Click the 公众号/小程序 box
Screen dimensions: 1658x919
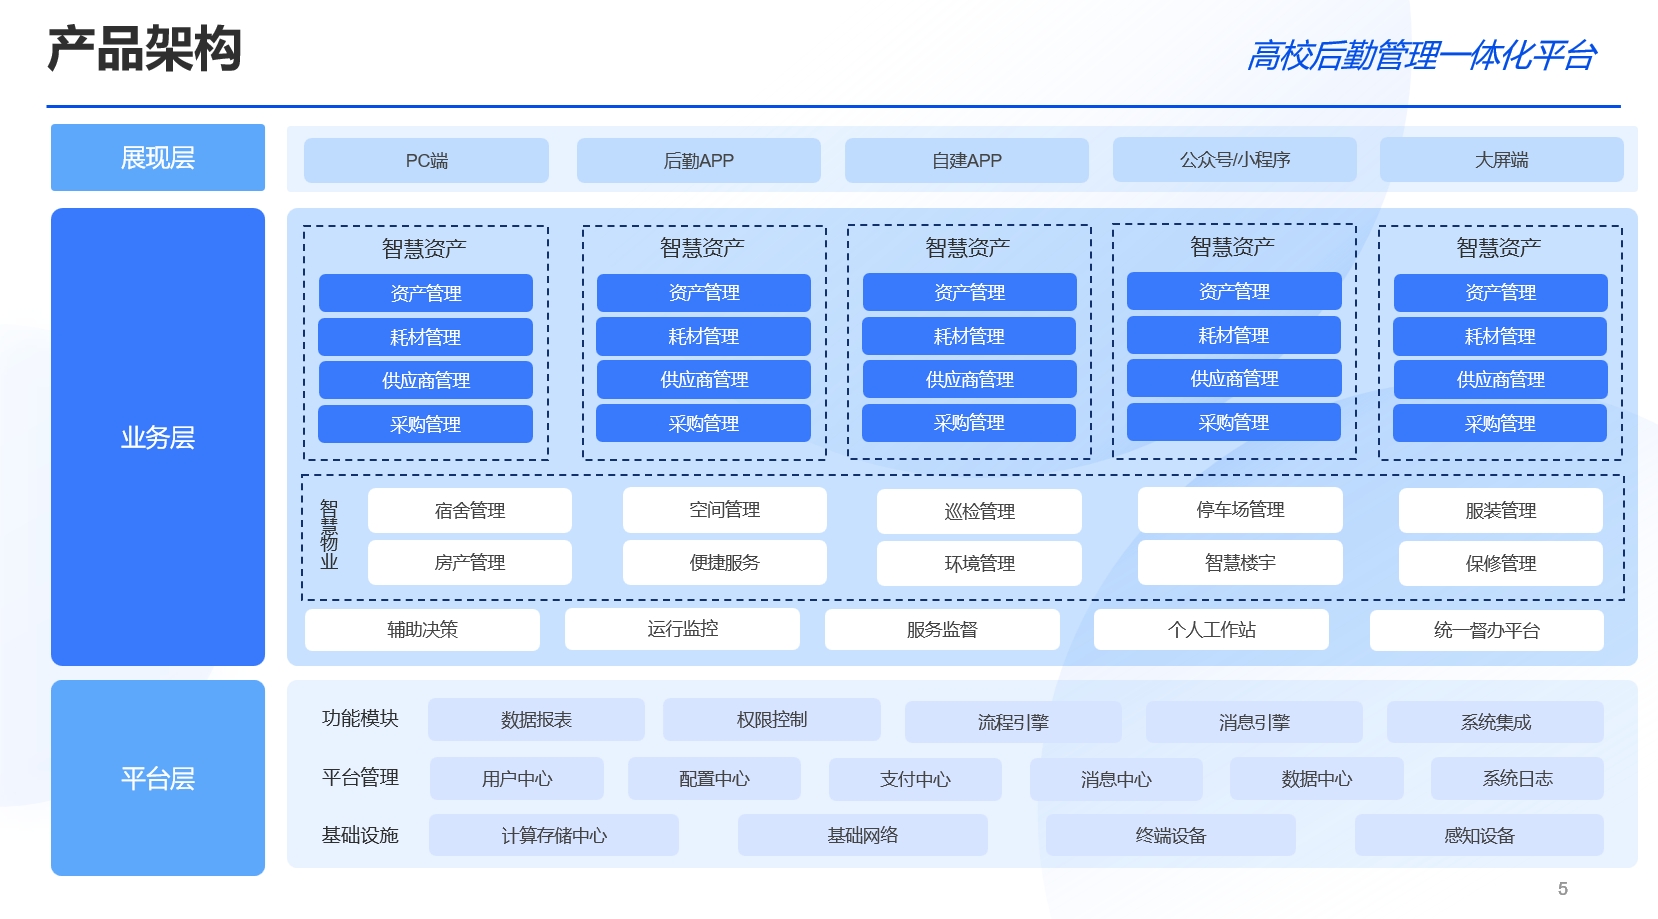[x=1235, y=159]
